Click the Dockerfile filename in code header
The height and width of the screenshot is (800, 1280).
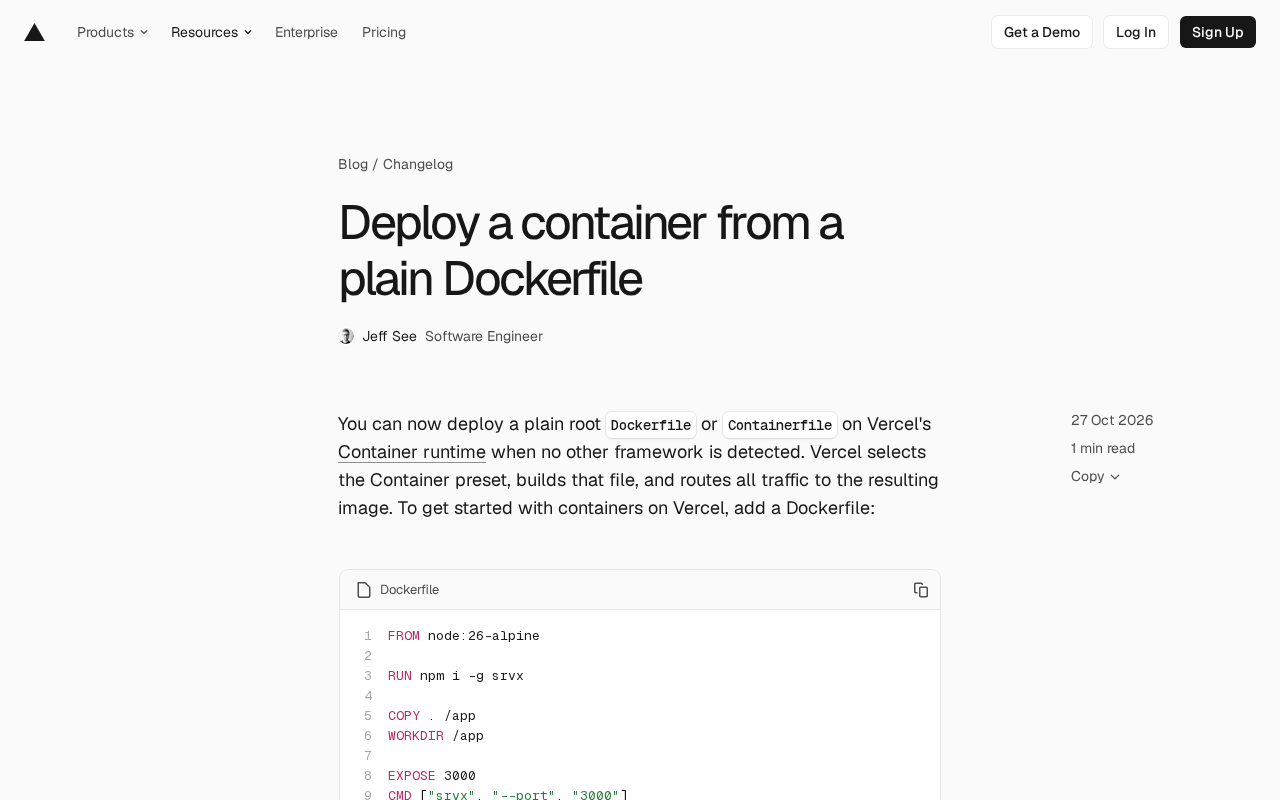pos(410,590)
